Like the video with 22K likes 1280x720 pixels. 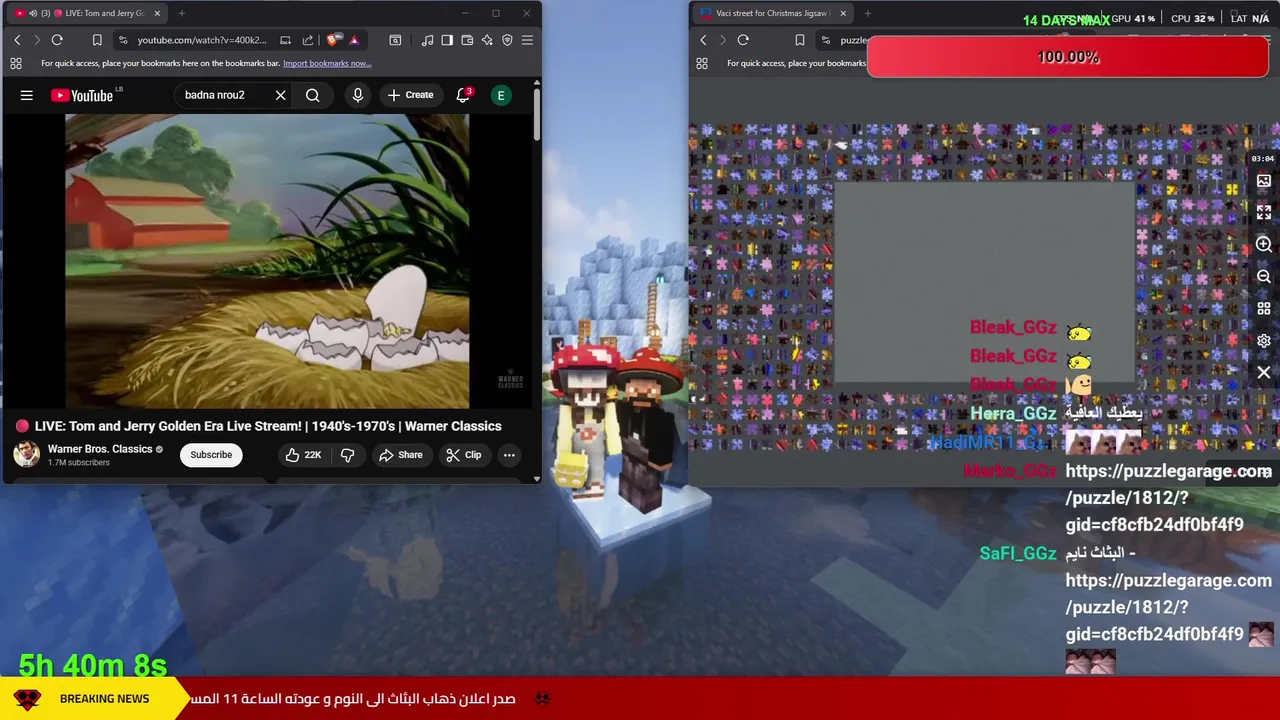click(x=303, y=455)
